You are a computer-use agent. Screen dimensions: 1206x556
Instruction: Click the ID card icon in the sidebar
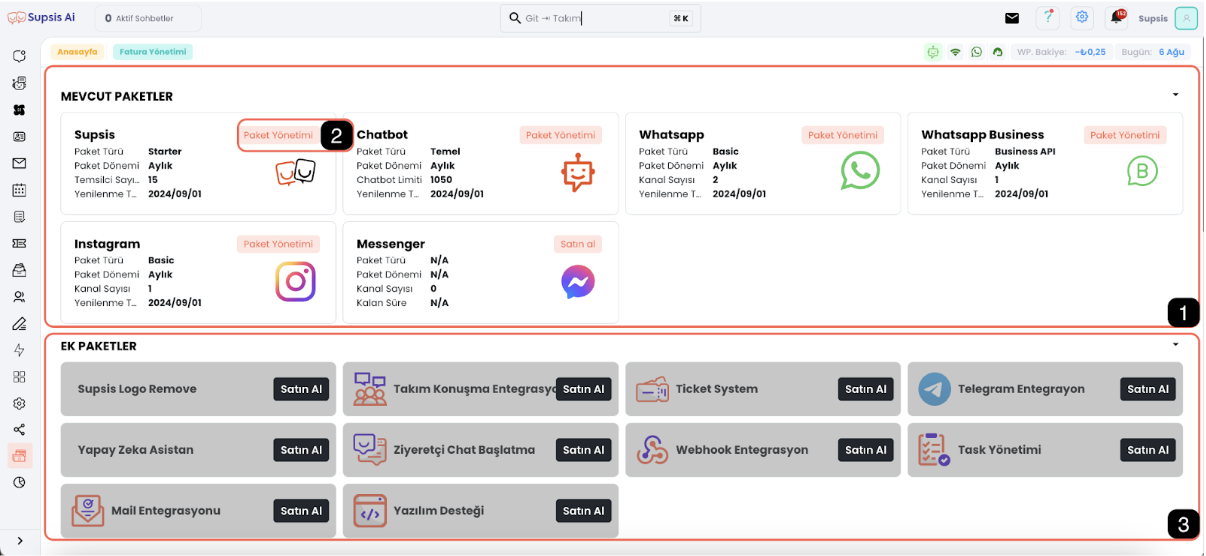(19, 136)
